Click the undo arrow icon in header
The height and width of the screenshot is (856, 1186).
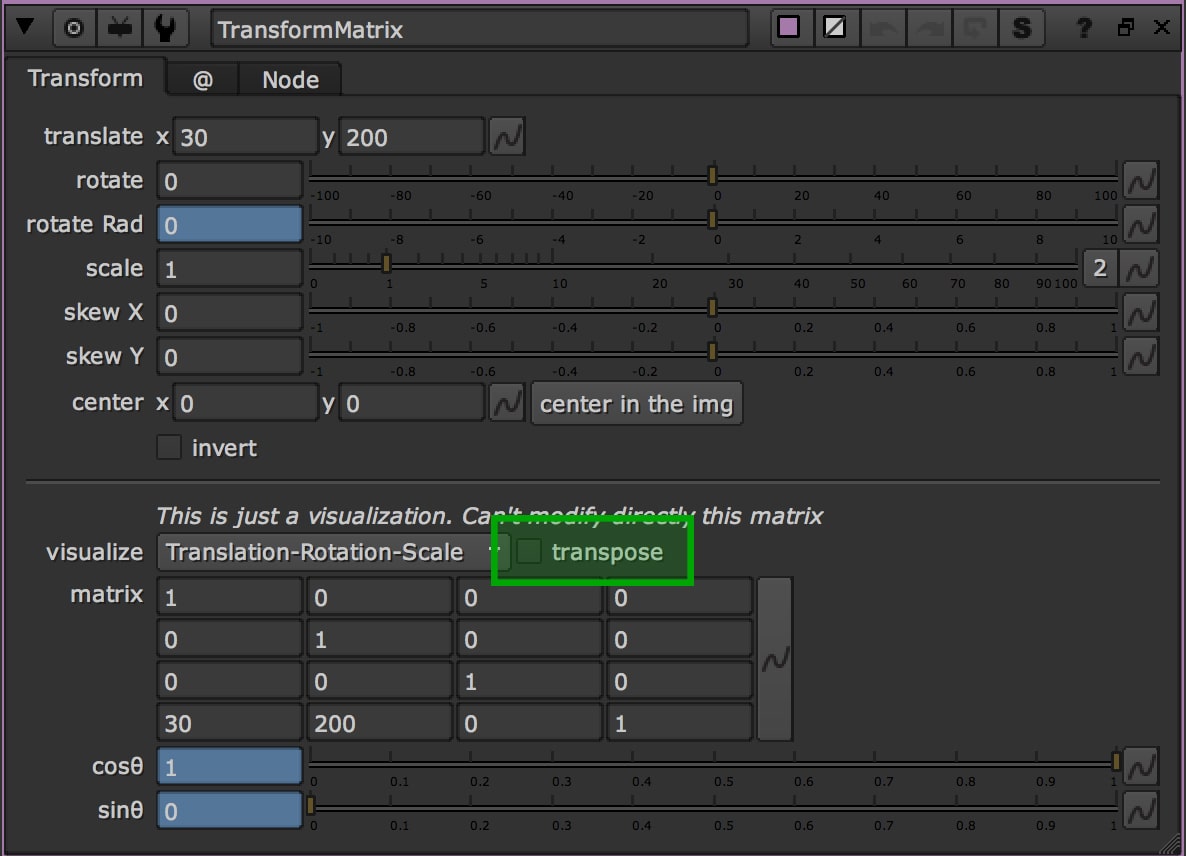pos(883,28)
